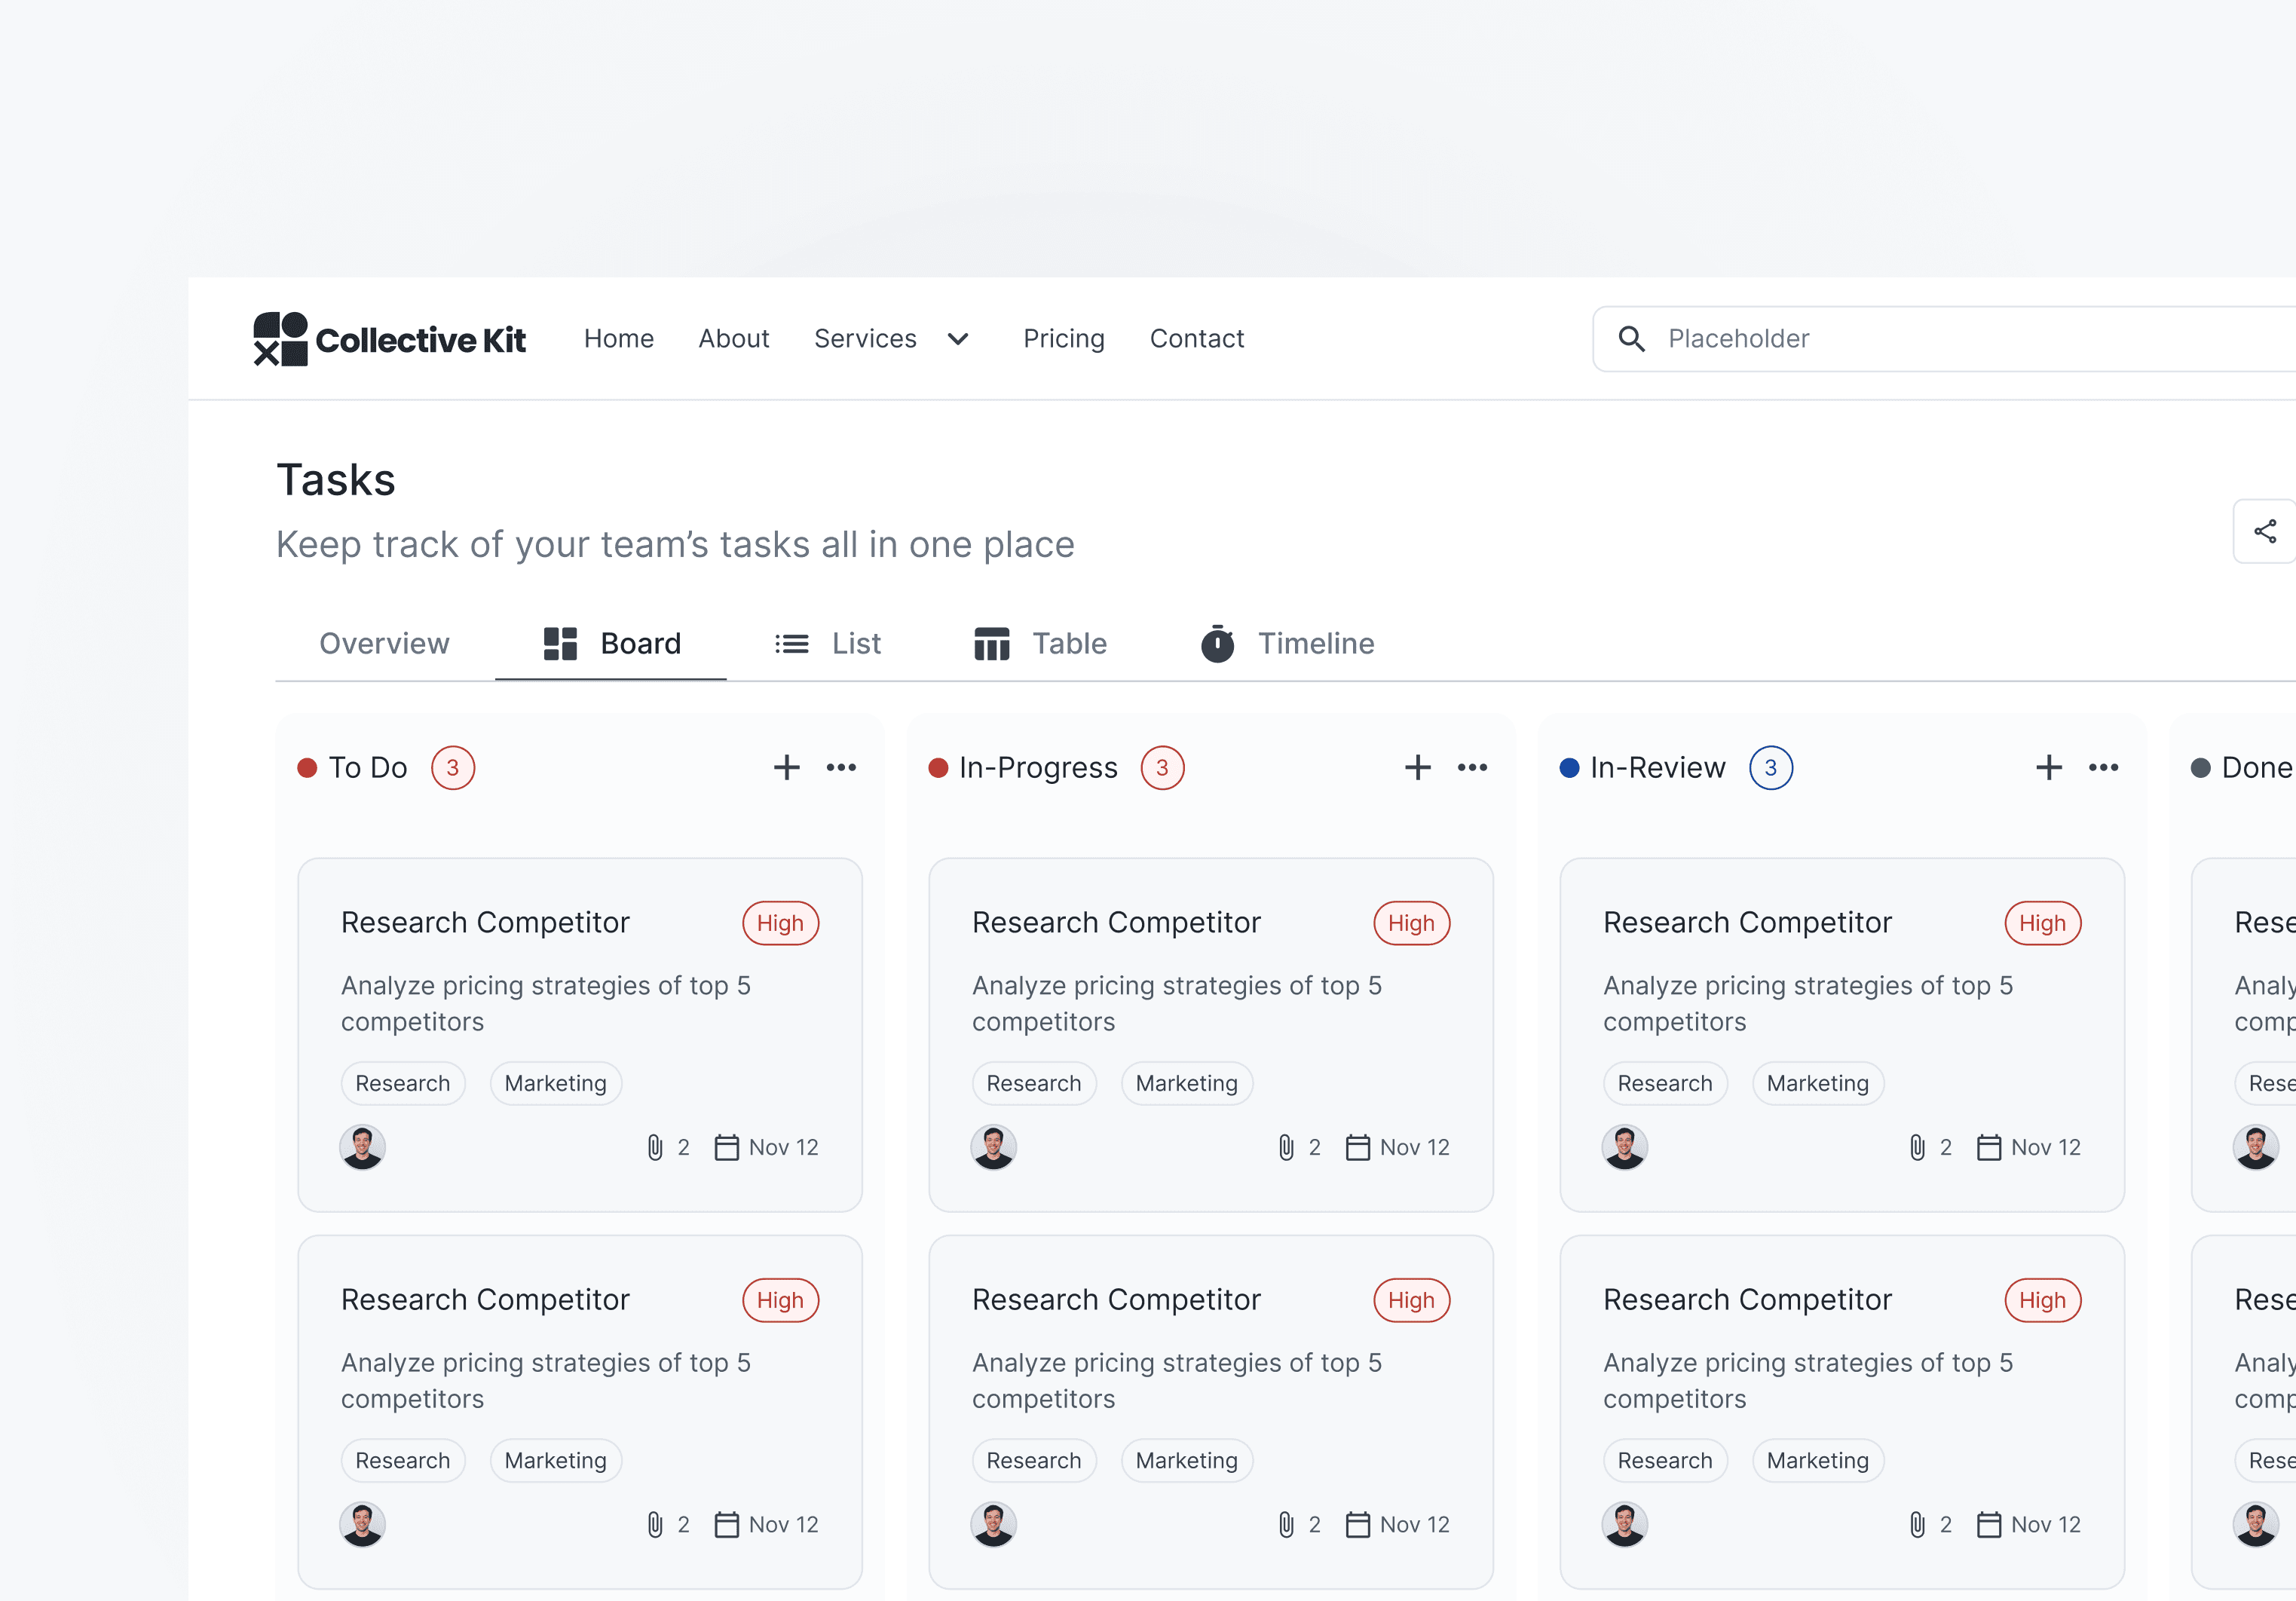Select Research tag on top In-Review card
Screen dimensions: 2296x1601
point(1665,1084)
